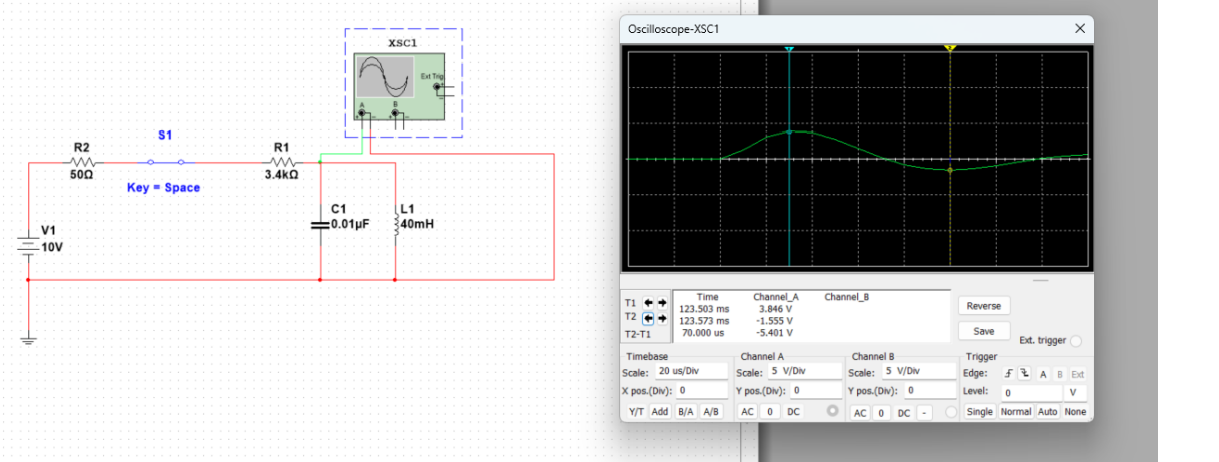The width and height of the screenshot is (1219, 462).
Task: Click the X pos.(Div) field
Action: (x=700, y=390)
